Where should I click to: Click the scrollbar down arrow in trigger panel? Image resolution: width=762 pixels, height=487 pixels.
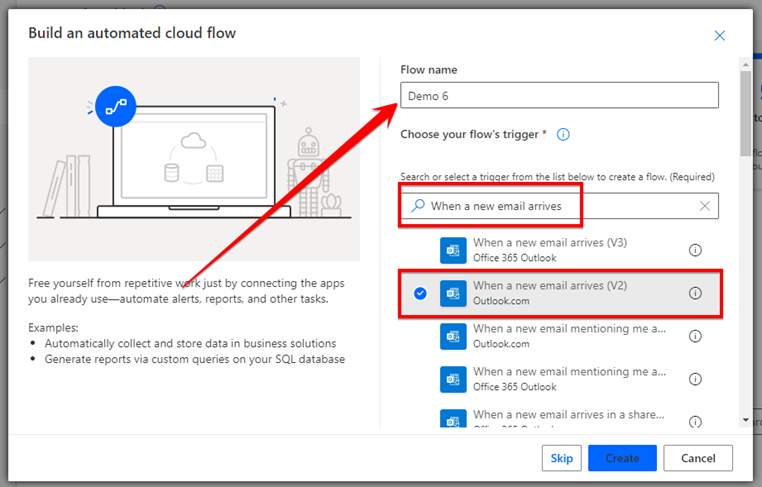point(745,420)
